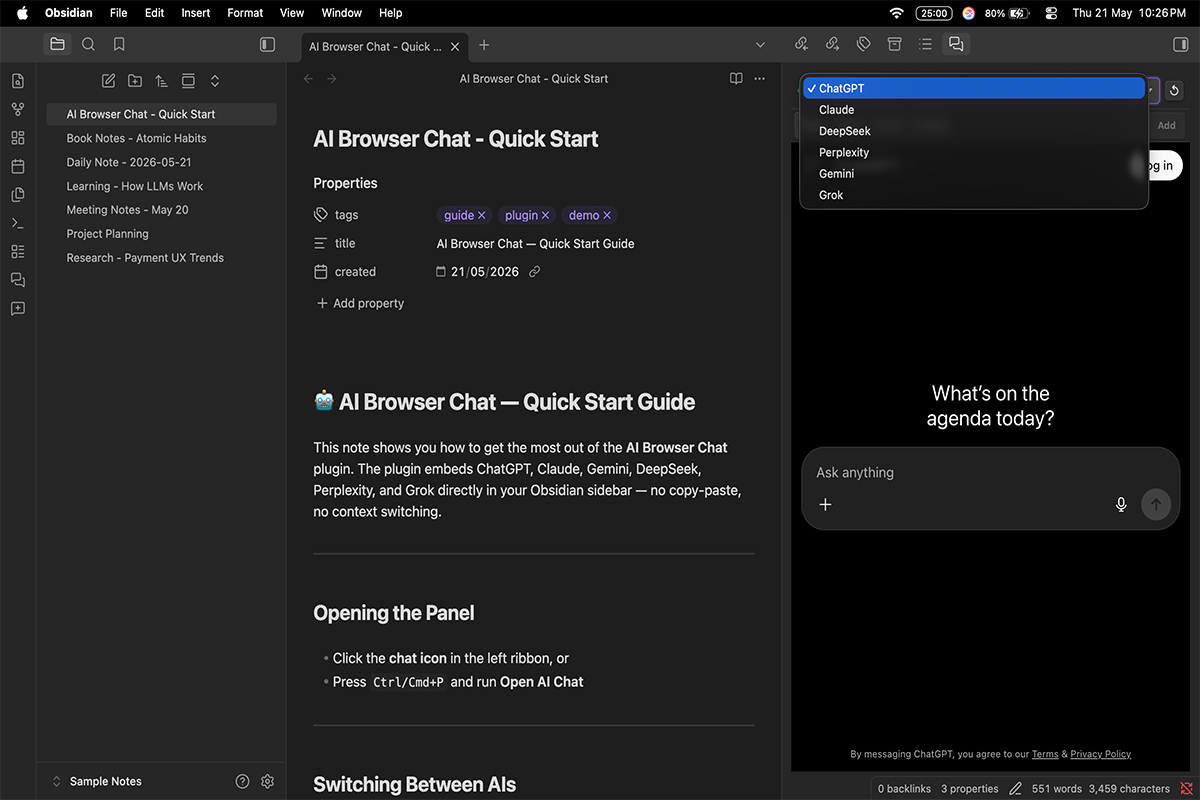Open tags panel icon
This screenshot has width=1200, height=800.
tap(863, 44)
